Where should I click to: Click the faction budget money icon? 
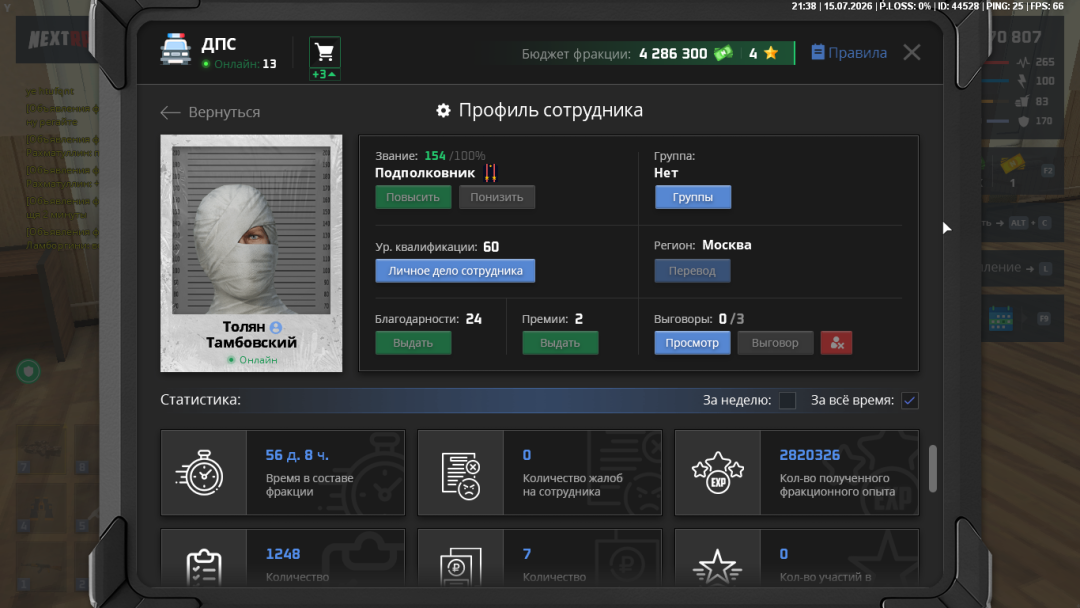tap(724, 53)
